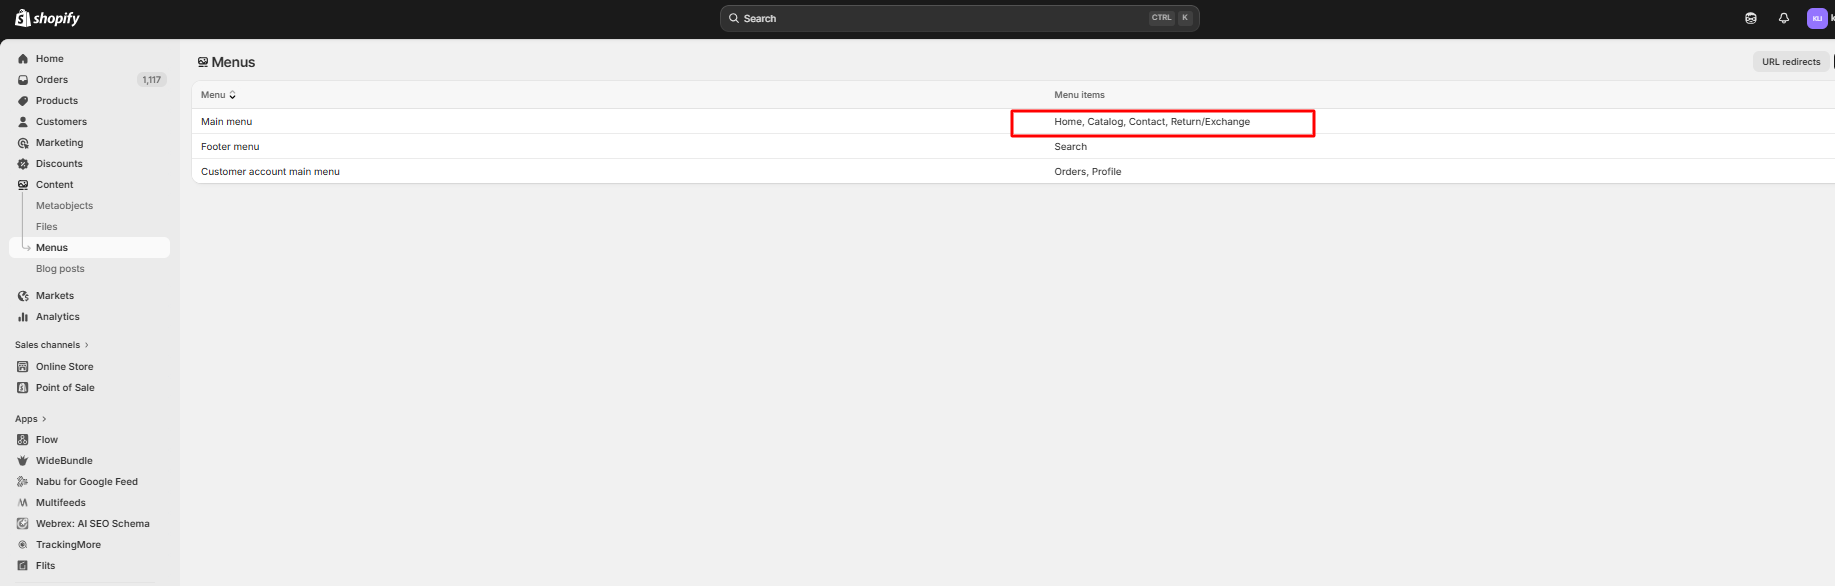
Task: Open the Sidekick assistant icon in top bar
Action: (1750, 18)
